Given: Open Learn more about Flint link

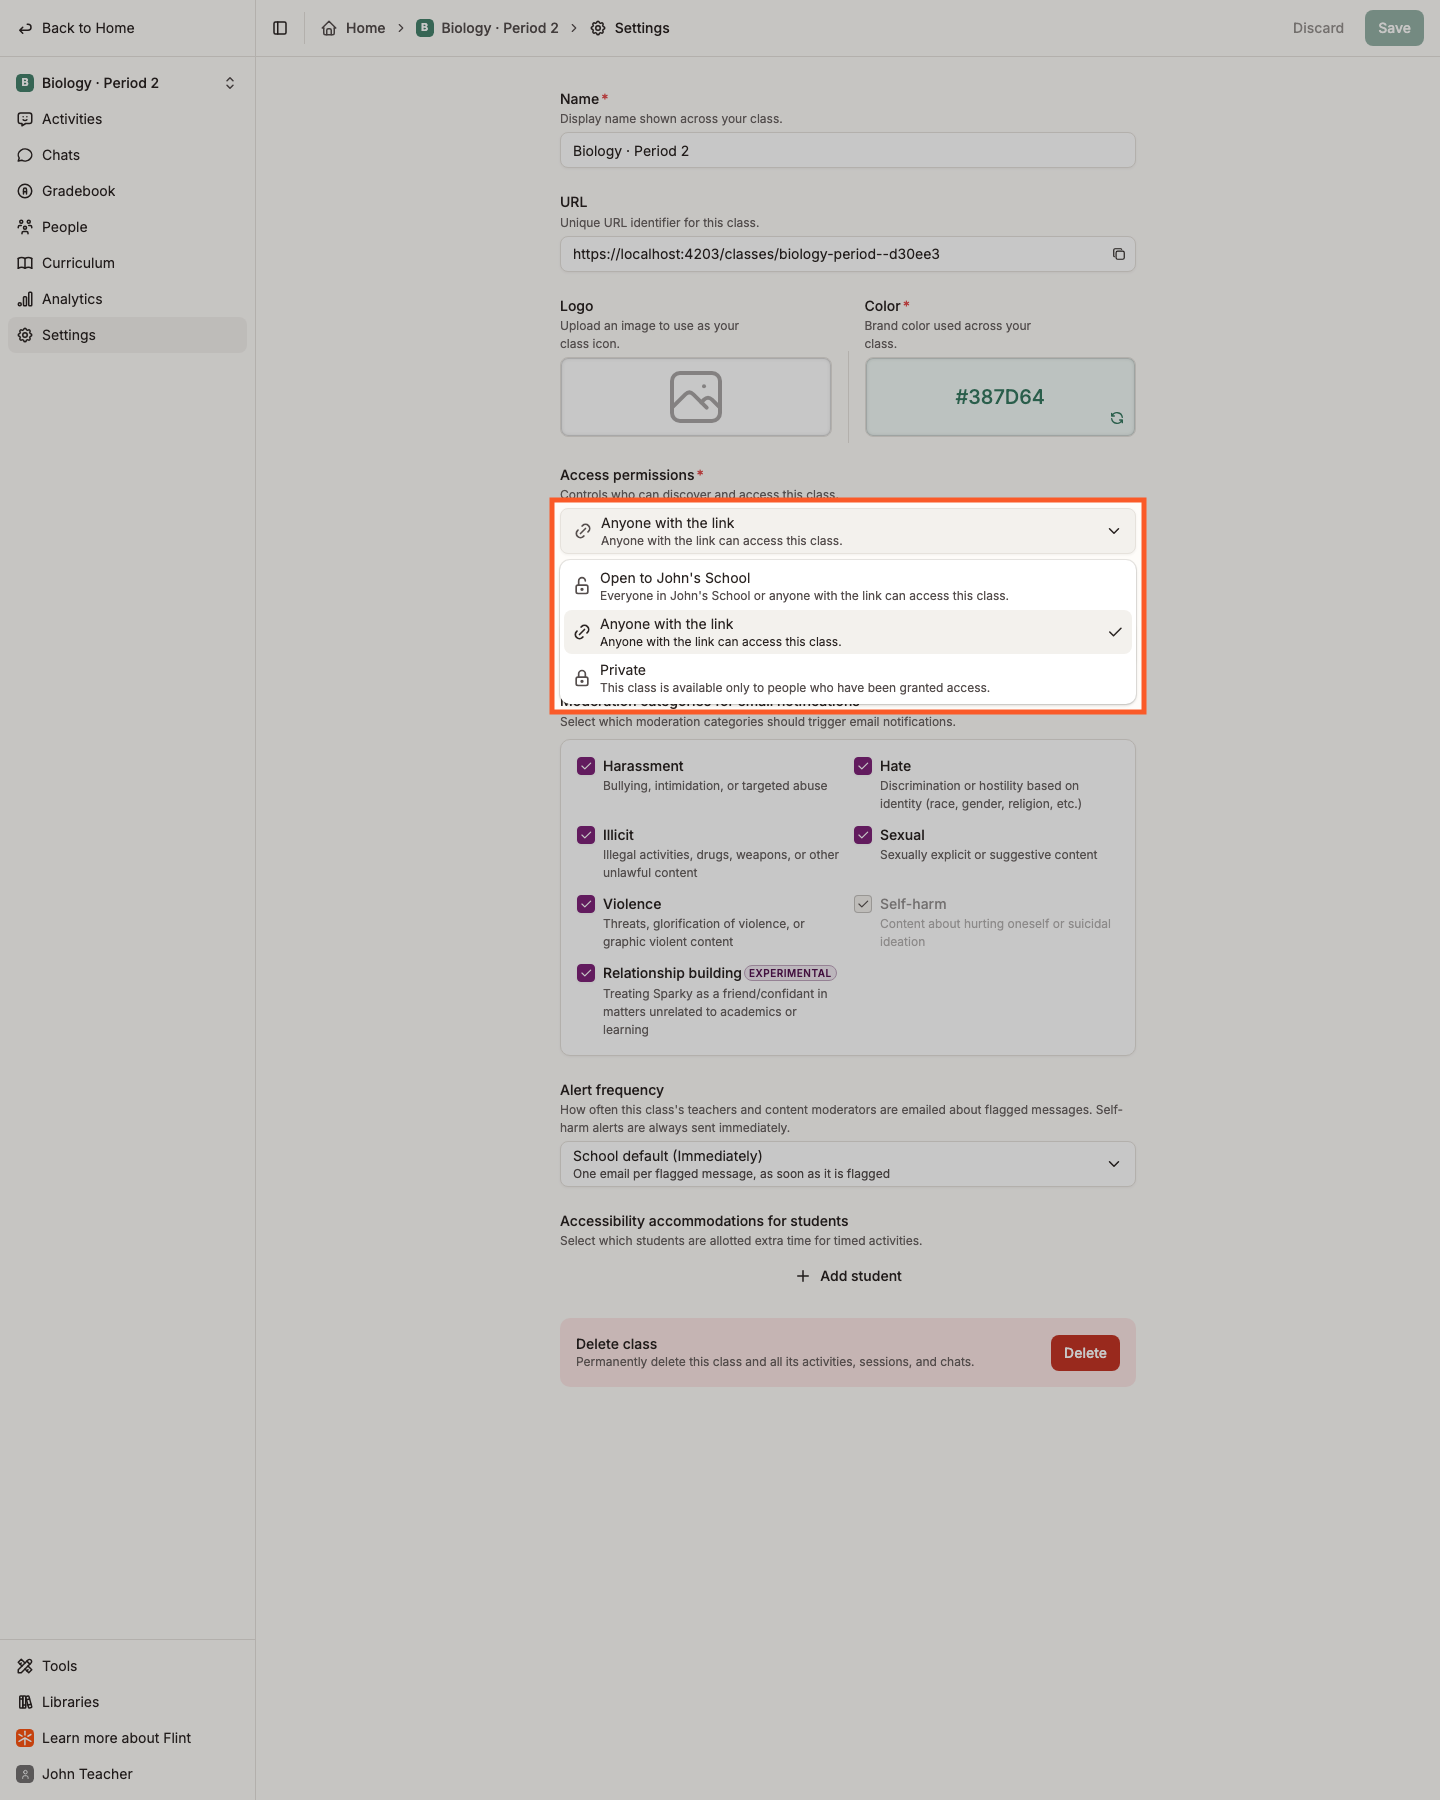Looking at the screenshot, I should pos(127,1738).
